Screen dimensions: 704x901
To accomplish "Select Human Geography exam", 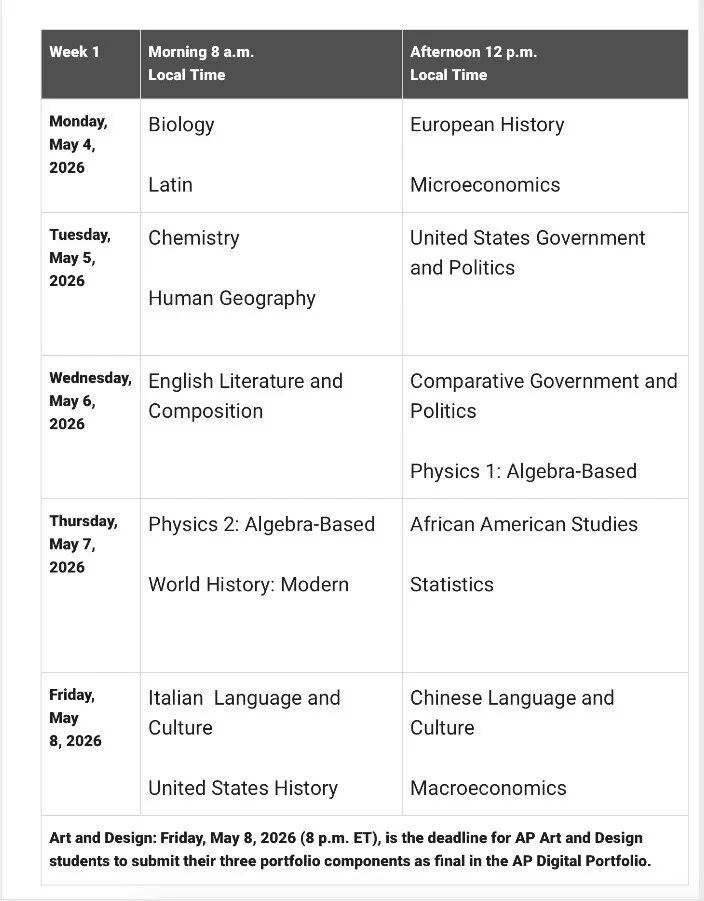I will [232, 298].
